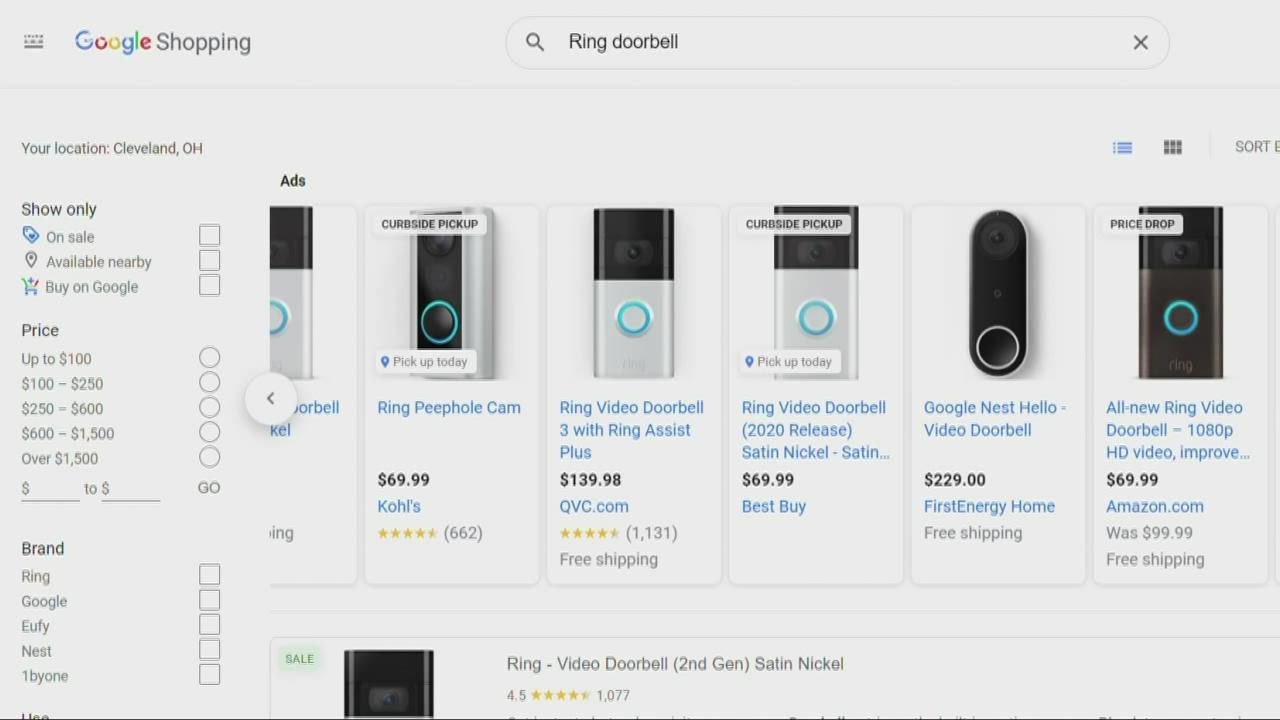Open the Ring Peephole Cam listing
Screen dimensions: 1280x720
click(x=449, y=408)
